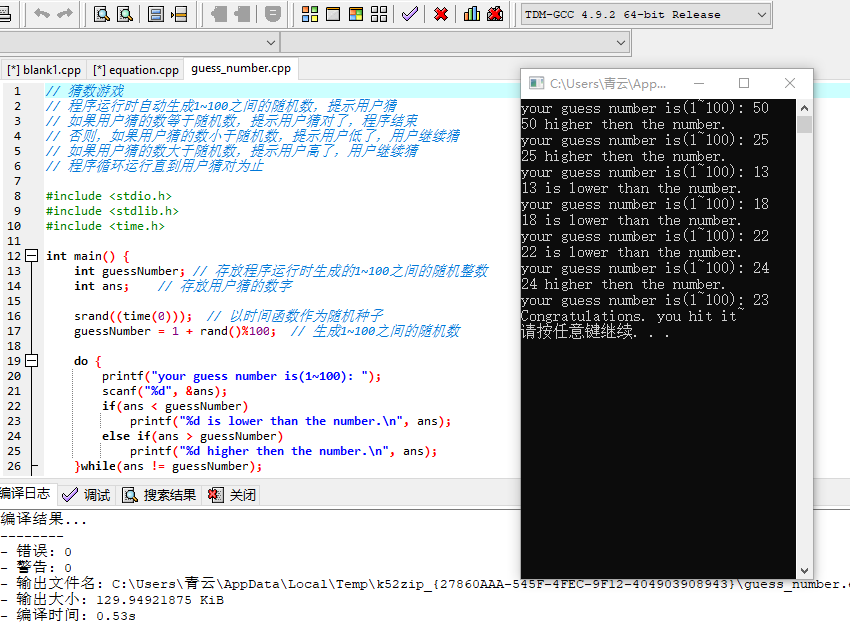The height and width of the screenshot is (640, 850).
Task: Click the grayed-out shield icon in the toolbar
Action: (x=273, y=14)
